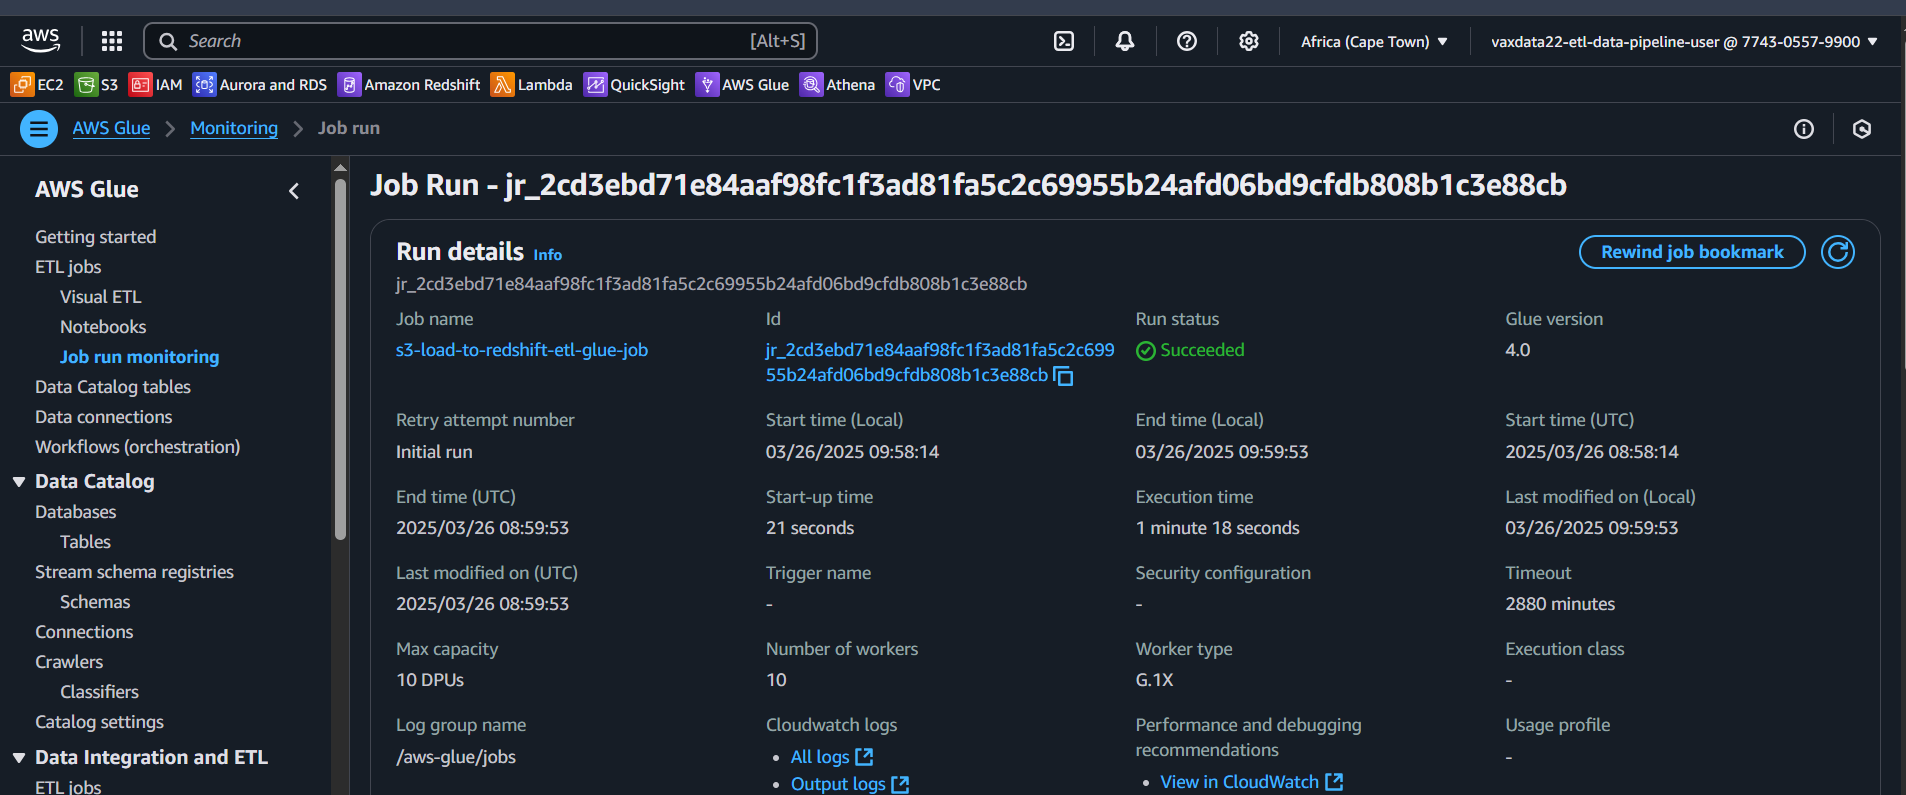Open S3 shortcut in favorites bar
This screenshot has width=1906, height=795.
[x=97, y=85]
